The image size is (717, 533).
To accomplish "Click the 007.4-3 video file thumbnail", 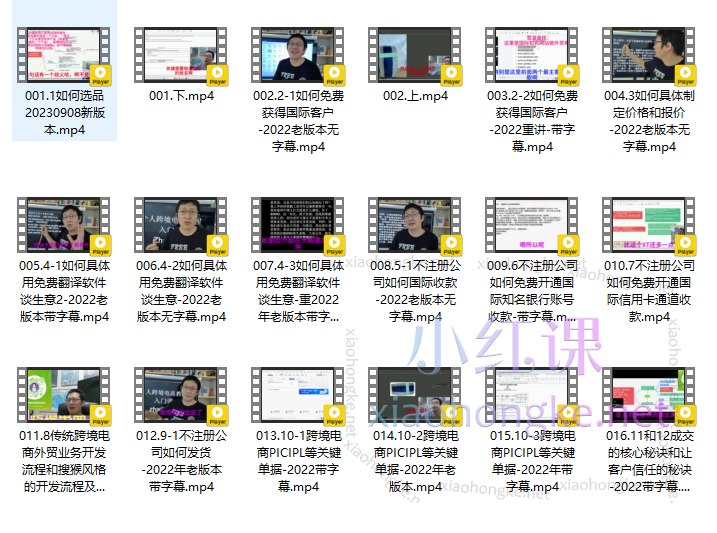I will tap(298, 225).
